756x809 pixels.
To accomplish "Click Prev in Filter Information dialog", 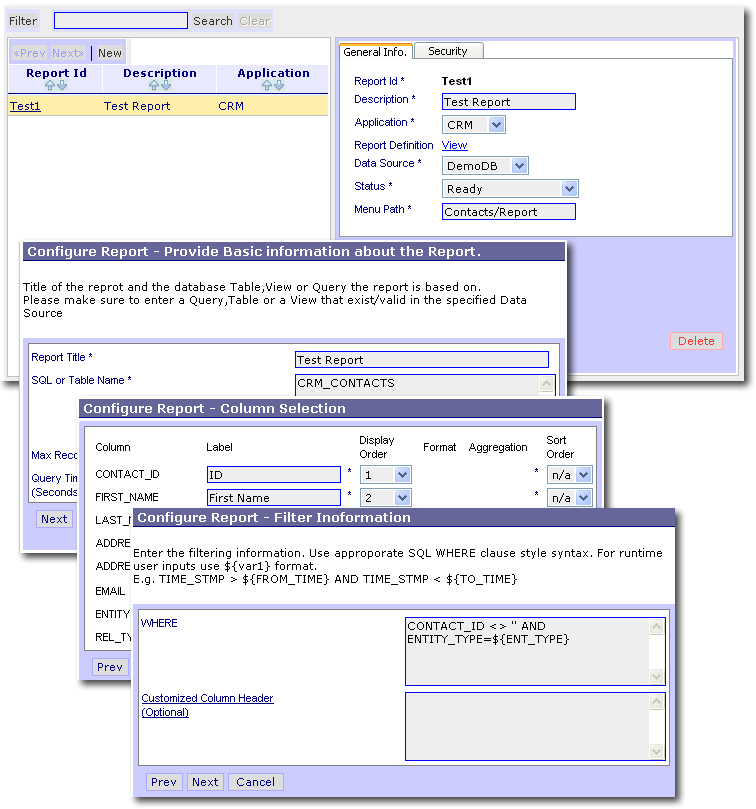I will 164,782.
